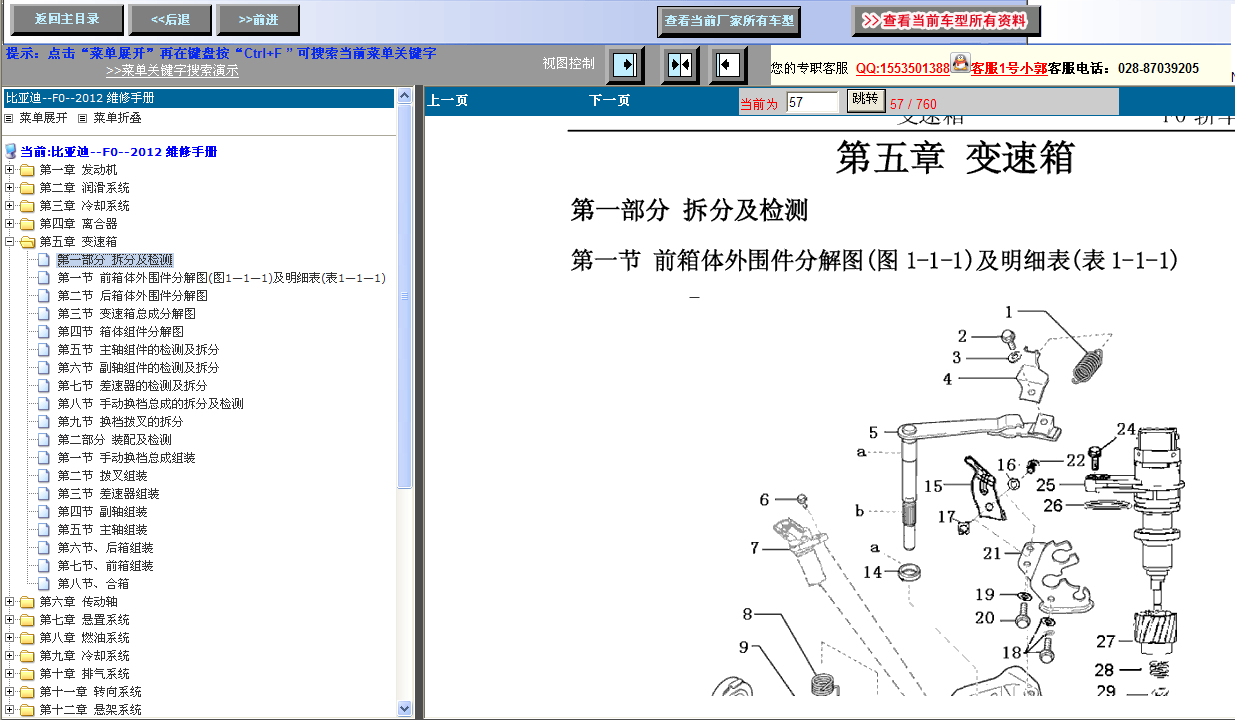Screen dimensions: 1235x720
Task: Click the folder icon of 第一章 发动机
Action: point(27,170)
